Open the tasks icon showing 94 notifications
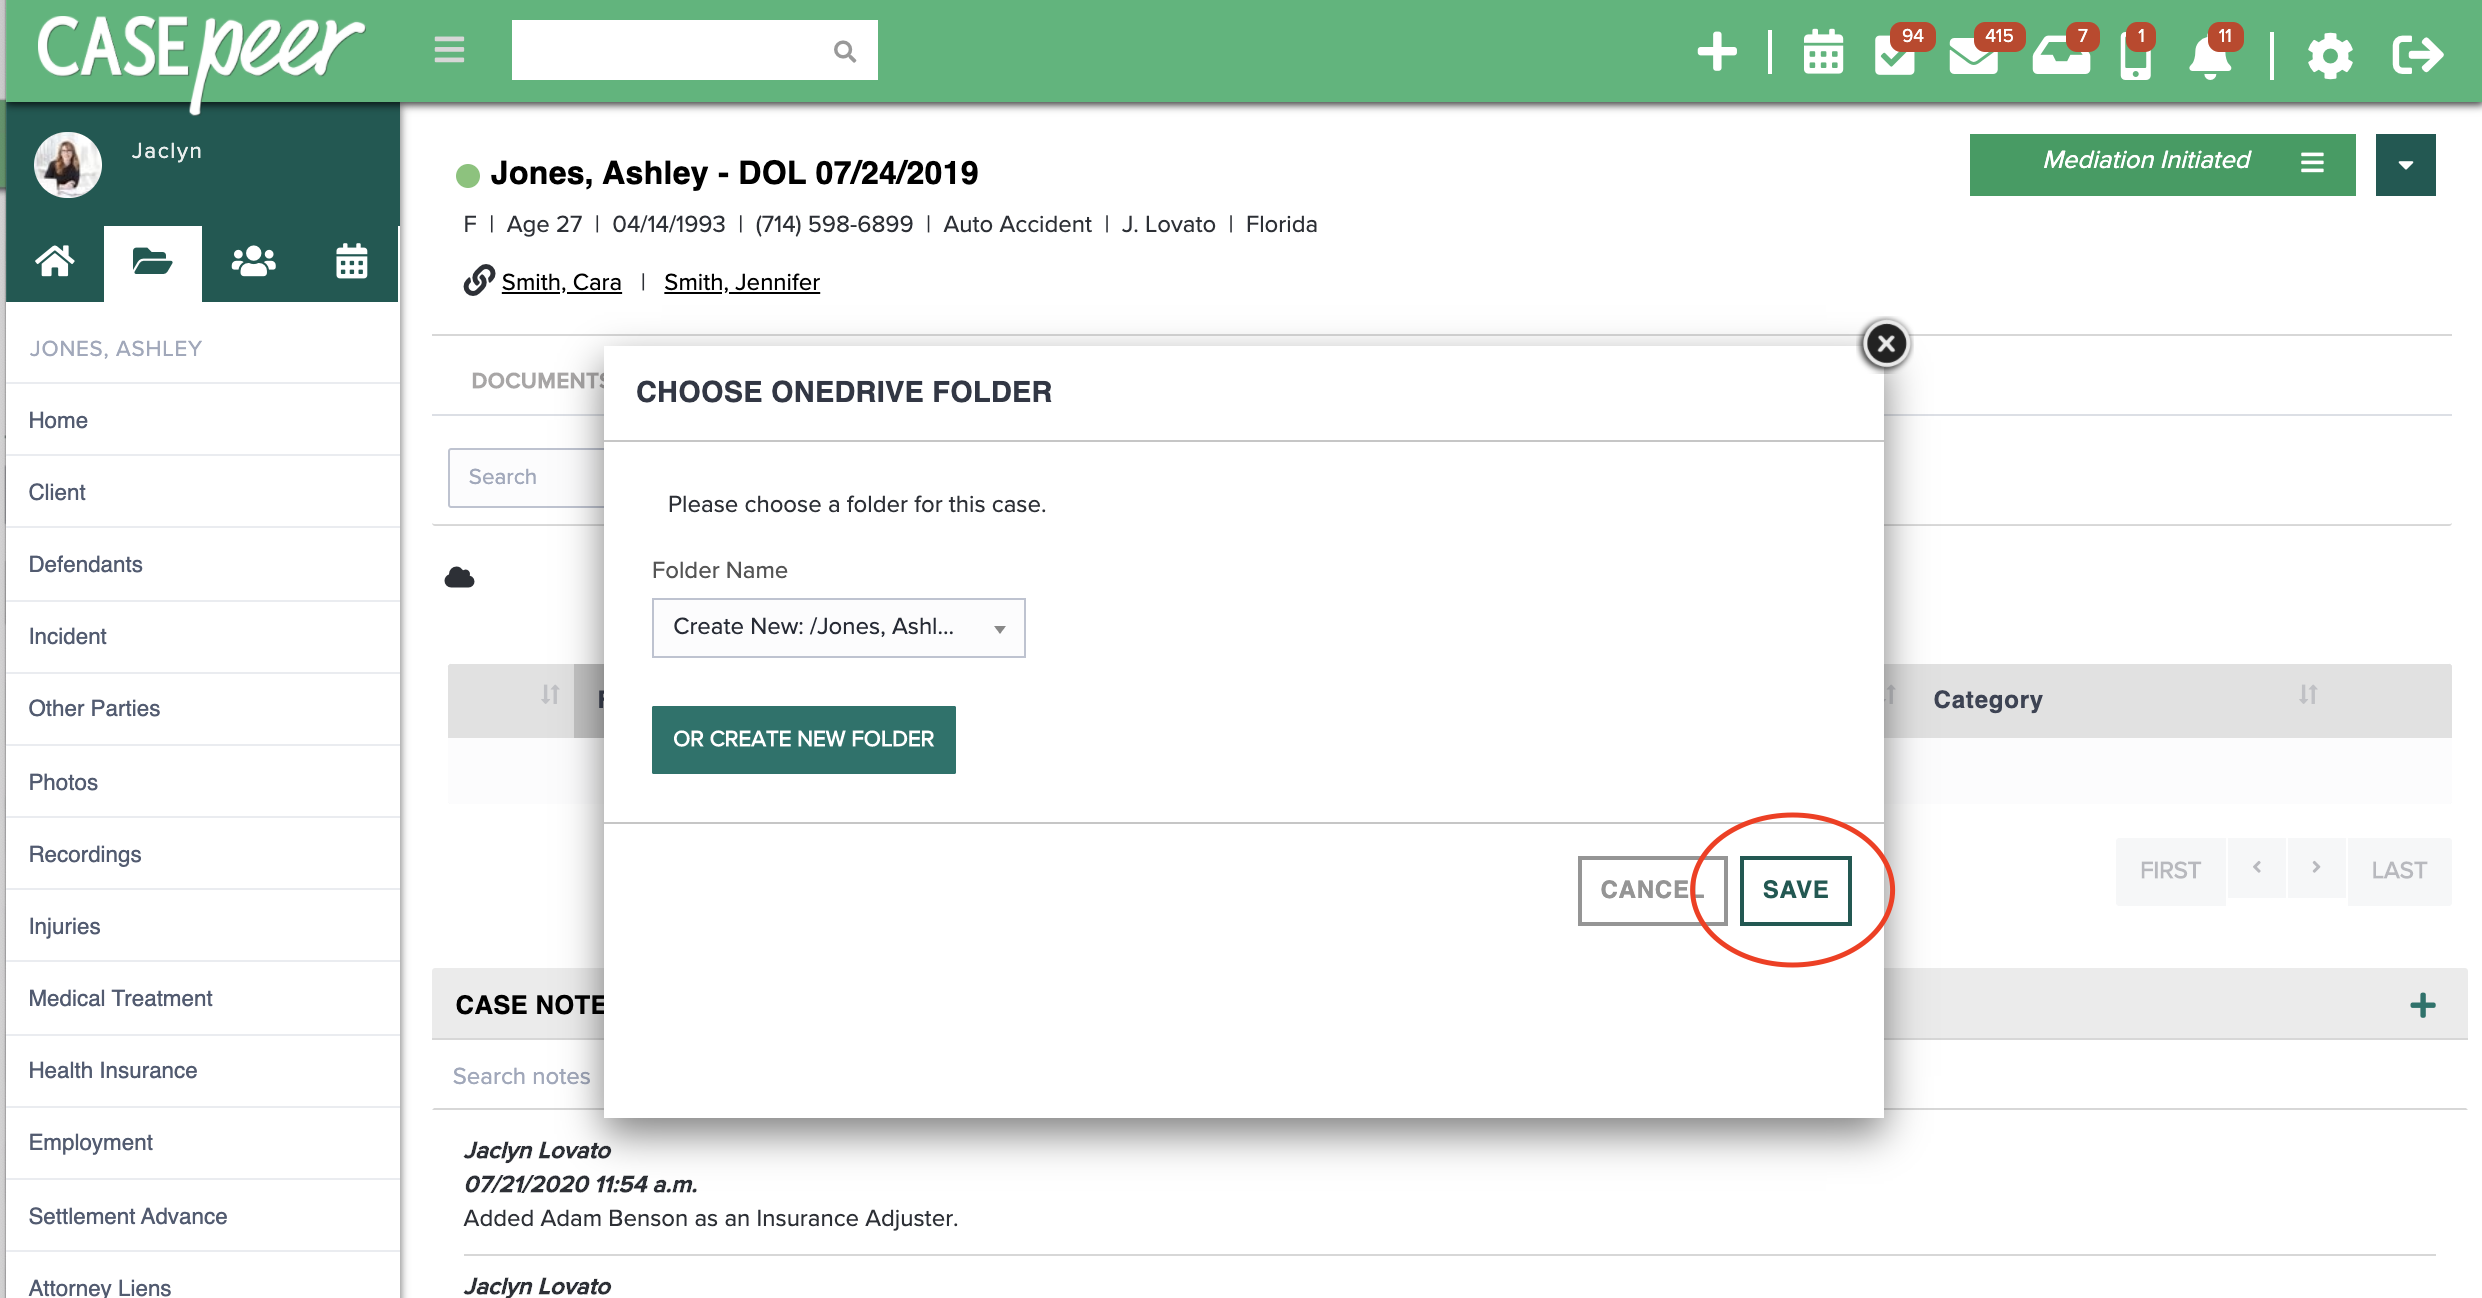Screen dimensions: 2482x1298 point(1893,55)
